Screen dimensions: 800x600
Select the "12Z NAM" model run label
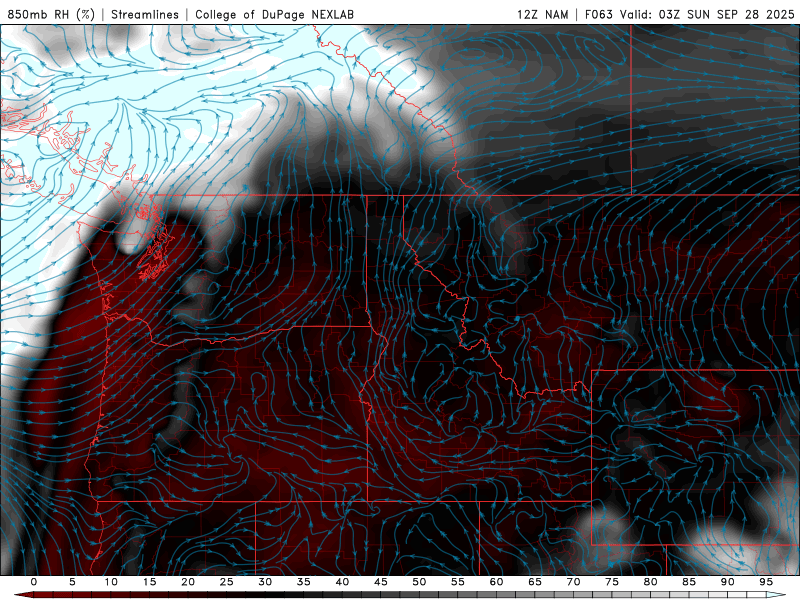point(542,14)
